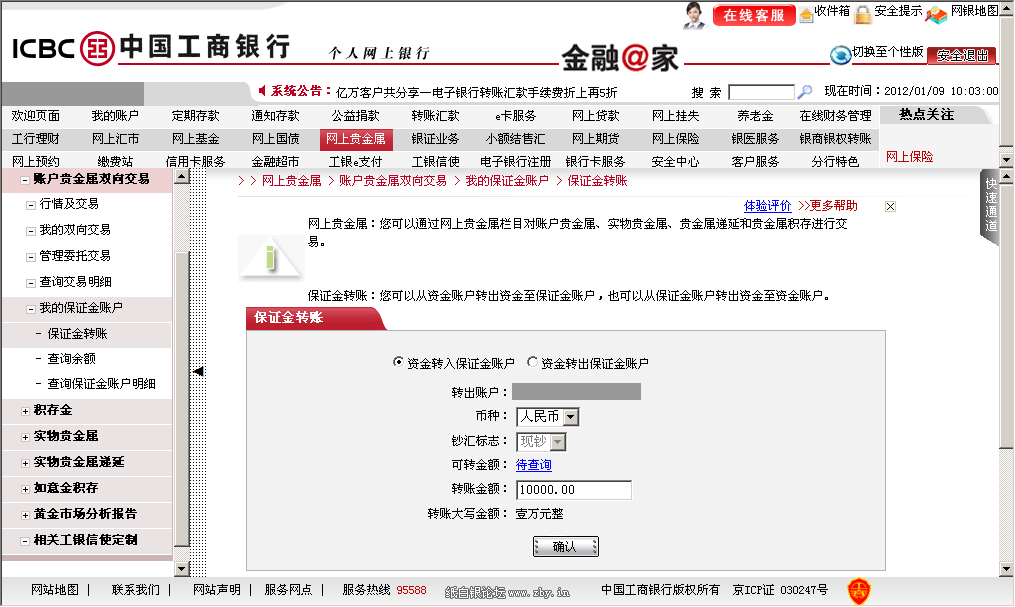Click the >>更多帮助 link
The image size is (1015, 607).
827,206
